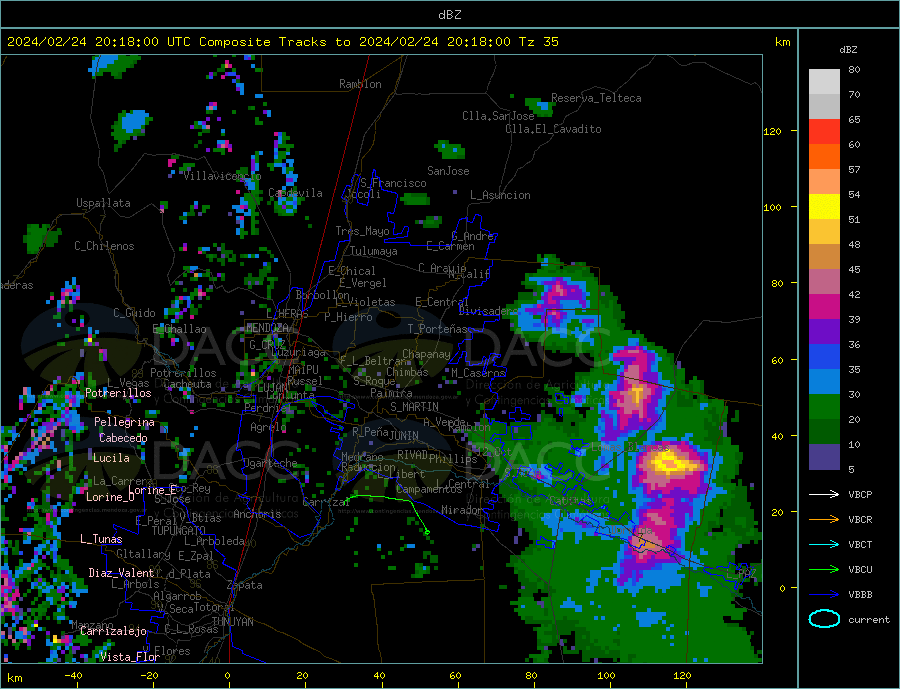The width and height of the screenshot is (900, 689).
Task: Click the Lucila map label
Action: [x=111, y=458]
